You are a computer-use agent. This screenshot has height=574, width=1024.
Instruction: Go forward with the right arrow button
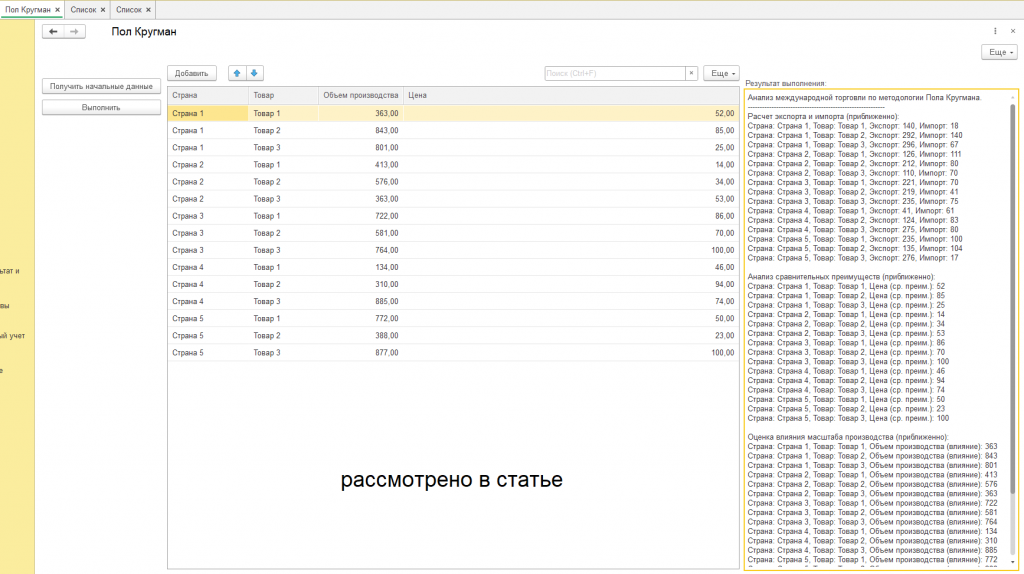[x=74, y=31]
